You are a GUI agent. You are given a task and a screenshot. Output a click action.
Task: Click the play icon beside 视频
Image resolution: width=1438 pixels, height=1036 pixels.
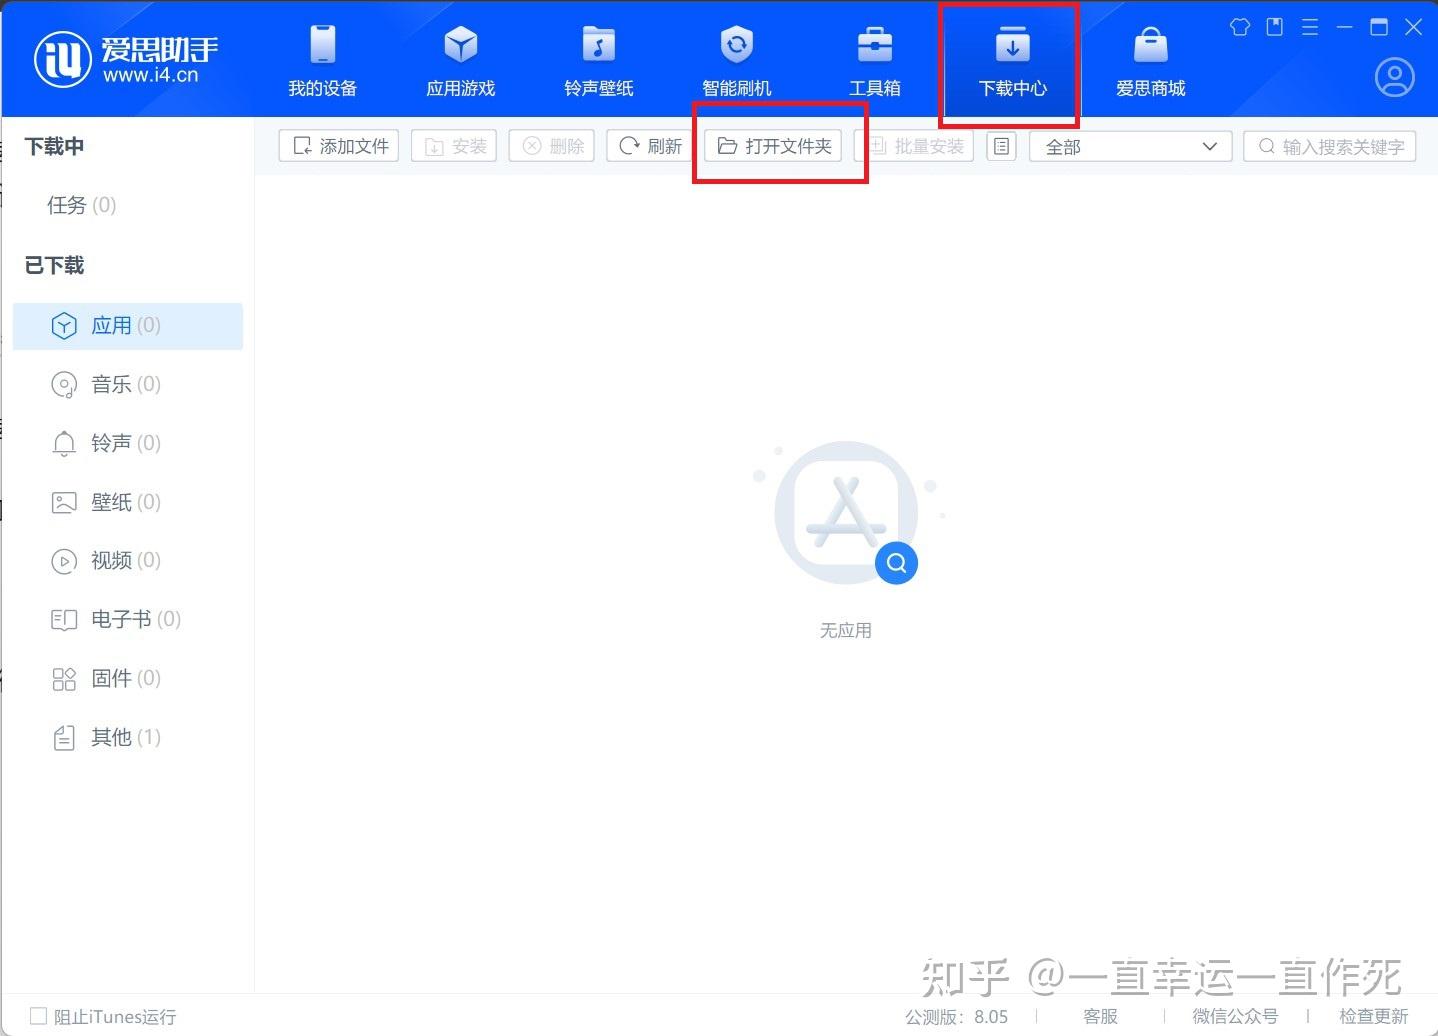click(64, 561)
